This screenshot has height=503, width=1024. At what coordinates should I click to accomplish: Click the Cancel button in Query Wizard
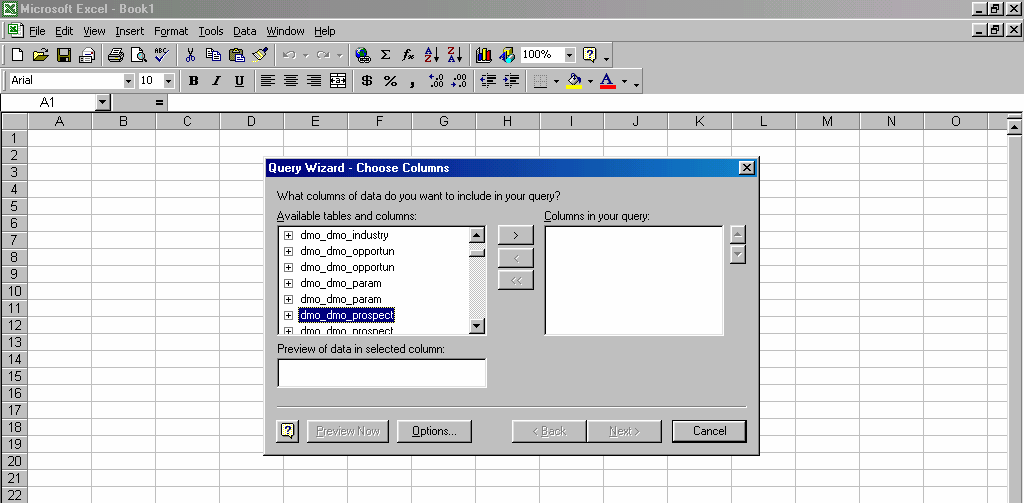[x=709, y=431]
